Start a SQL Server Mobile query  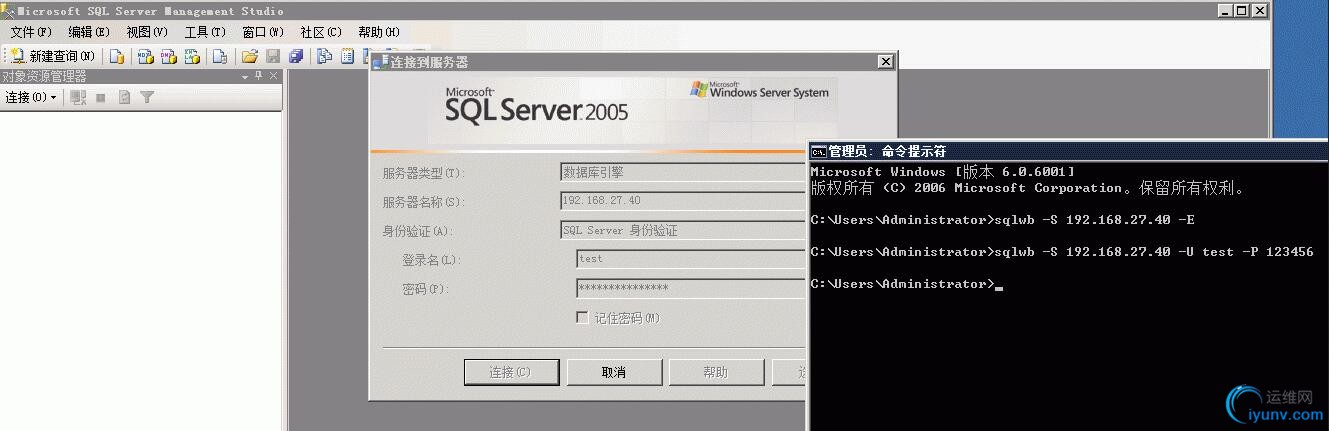coord(219,56)
